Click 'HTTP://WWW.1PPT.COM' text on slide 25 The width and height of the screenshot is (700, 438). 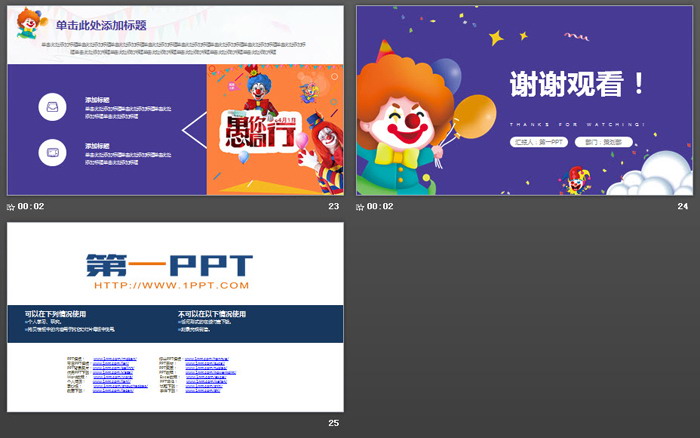point(171,285)
